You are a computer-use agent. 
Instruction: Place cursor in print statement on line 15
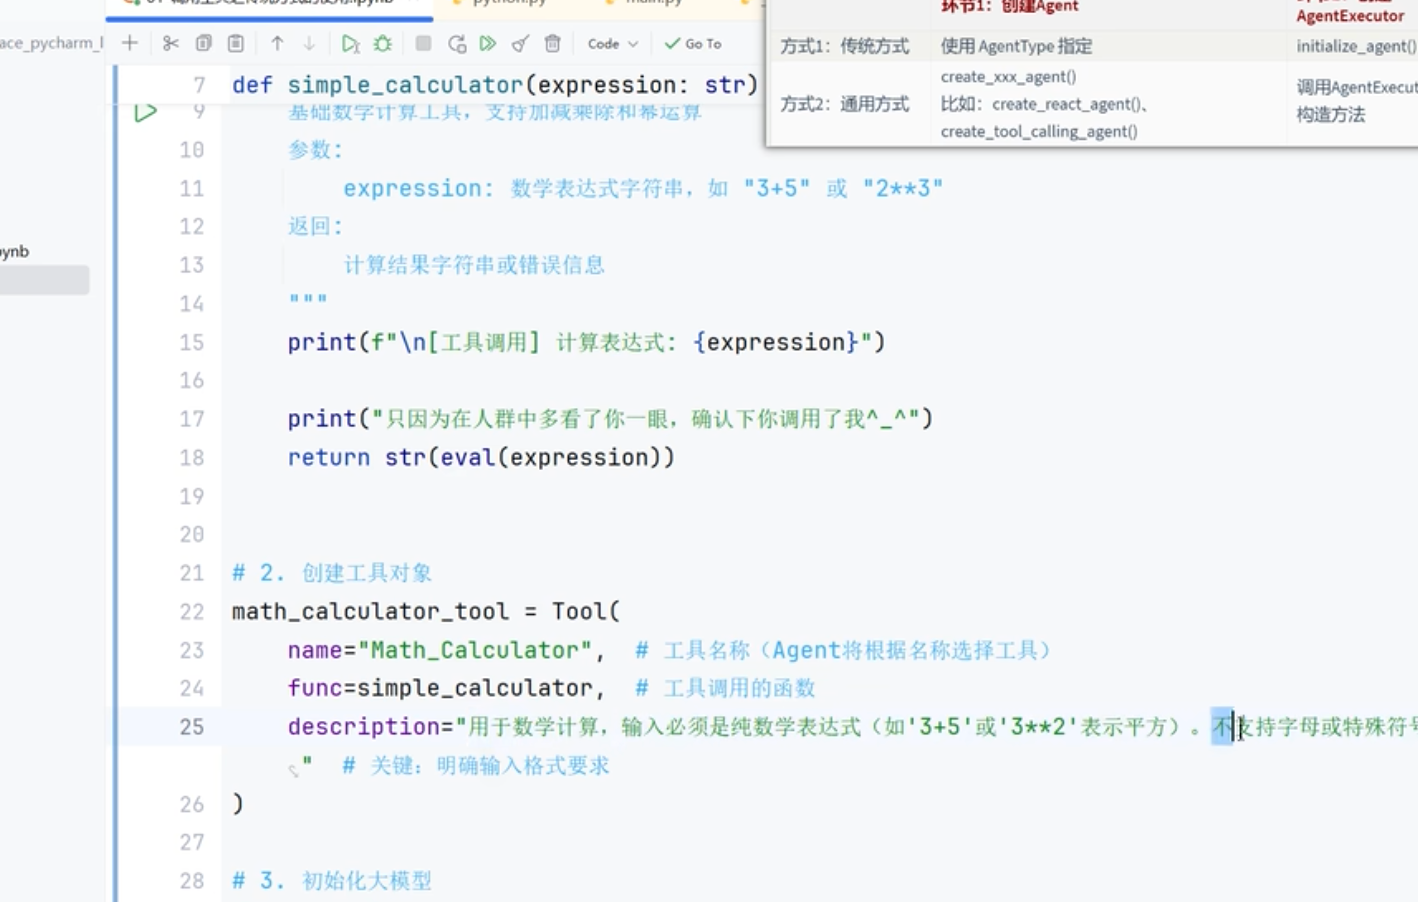[586, 342]
